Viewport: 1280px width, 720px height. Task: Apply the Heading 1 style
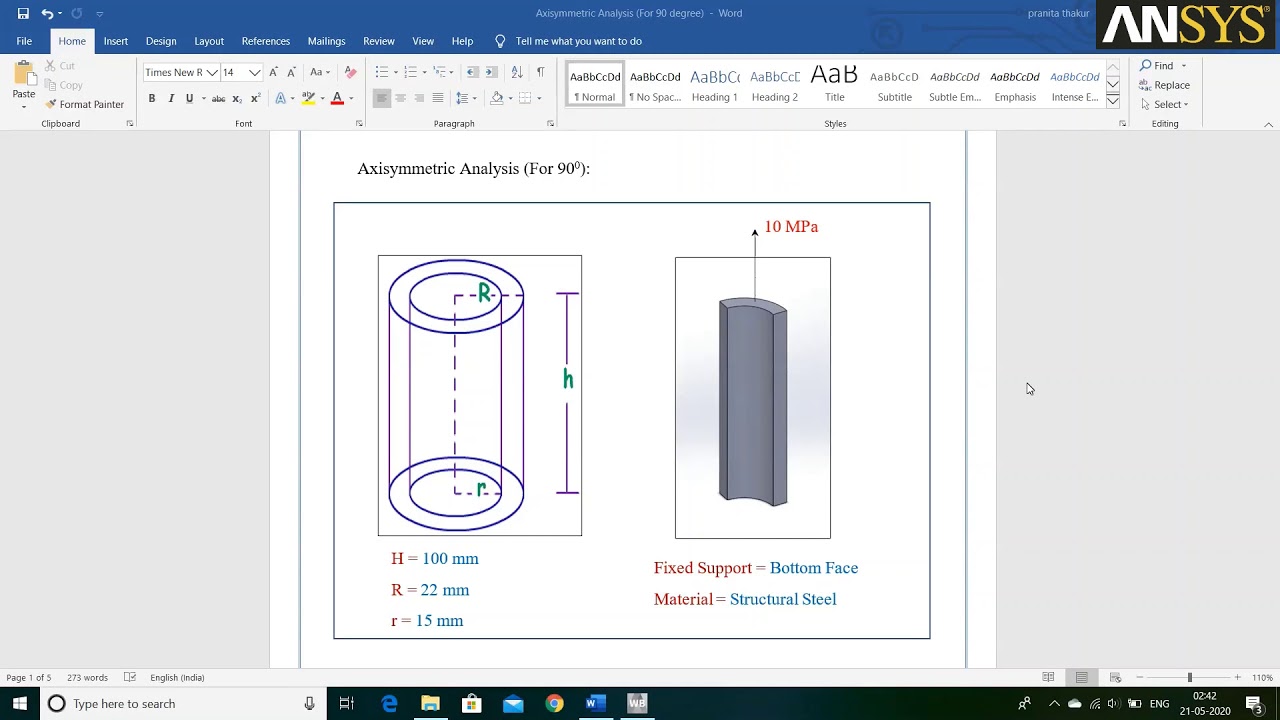click(x=715, y=85)
